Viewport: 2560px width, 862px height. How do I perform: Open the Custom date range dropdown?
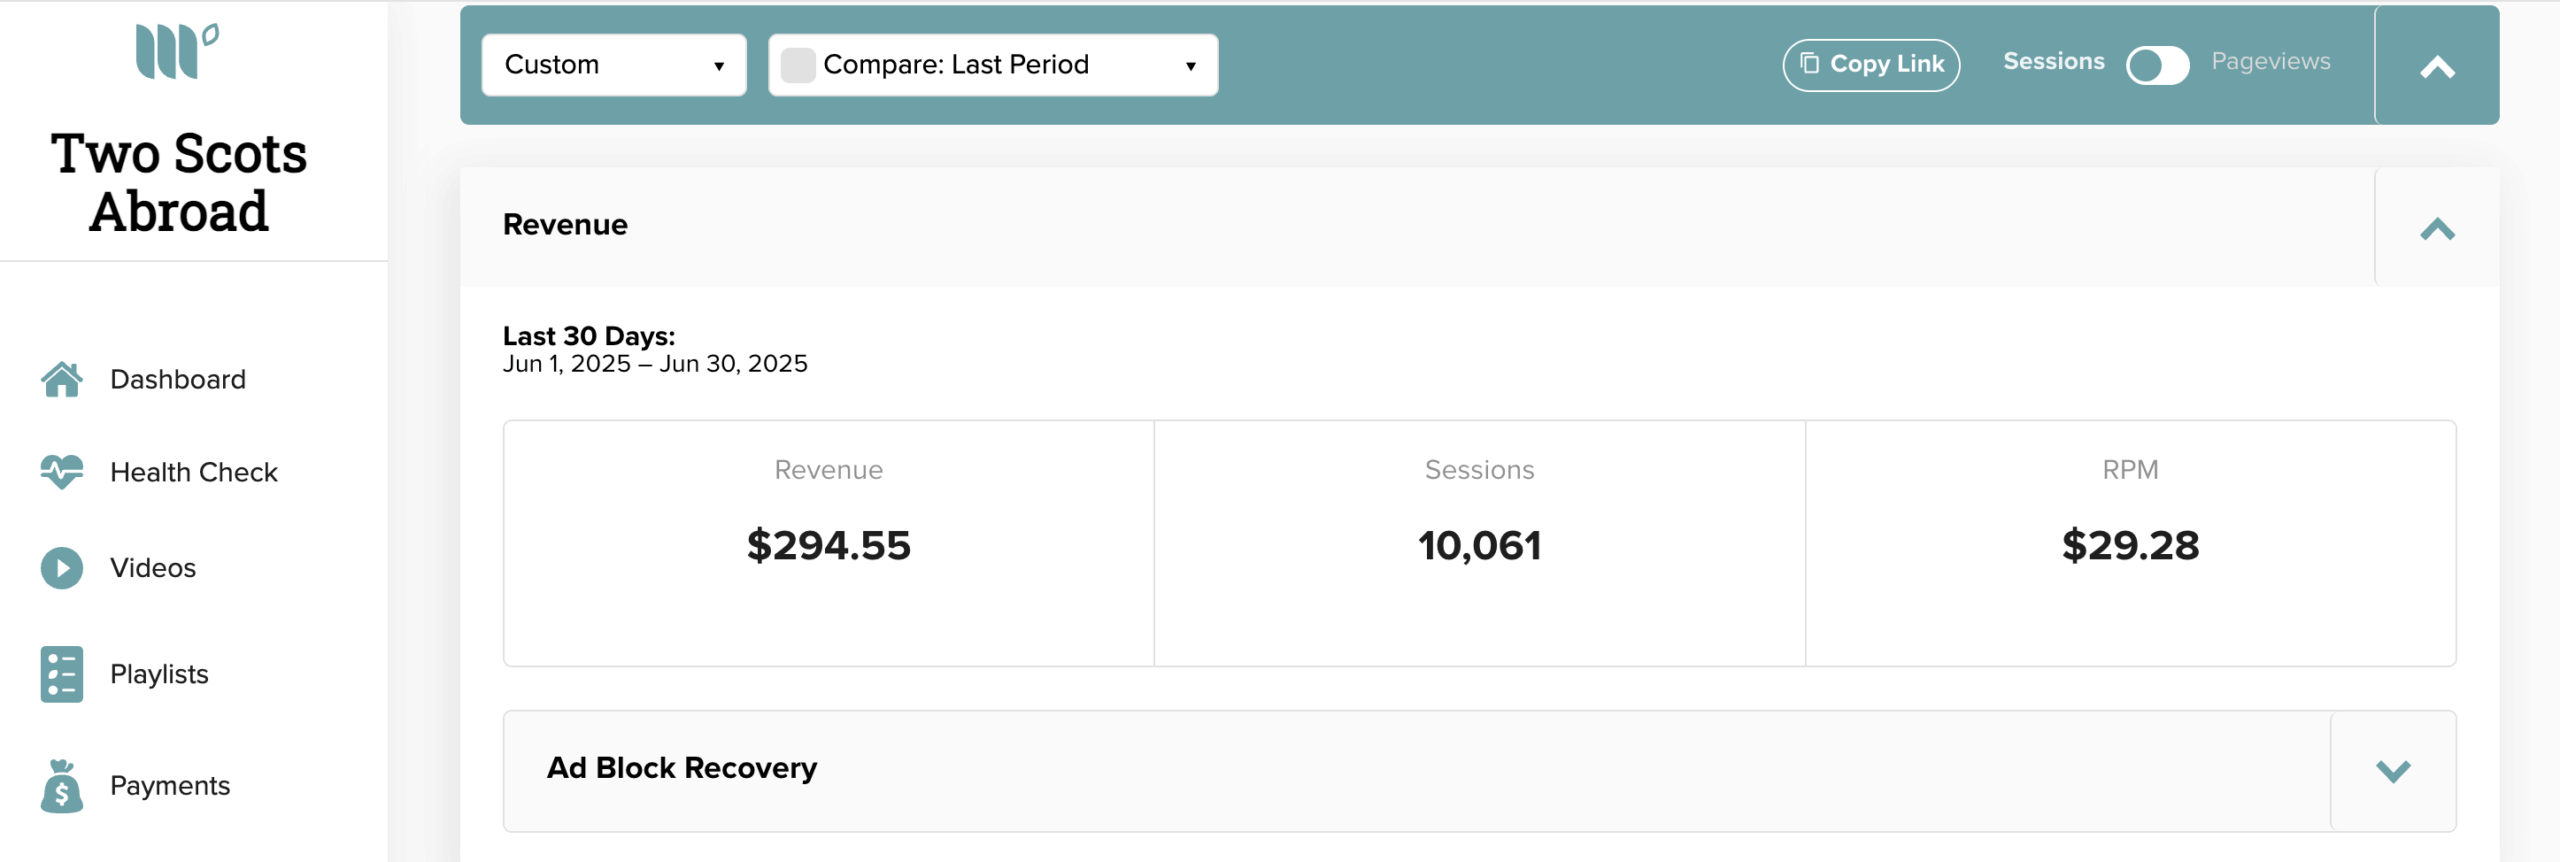point(614,65)
